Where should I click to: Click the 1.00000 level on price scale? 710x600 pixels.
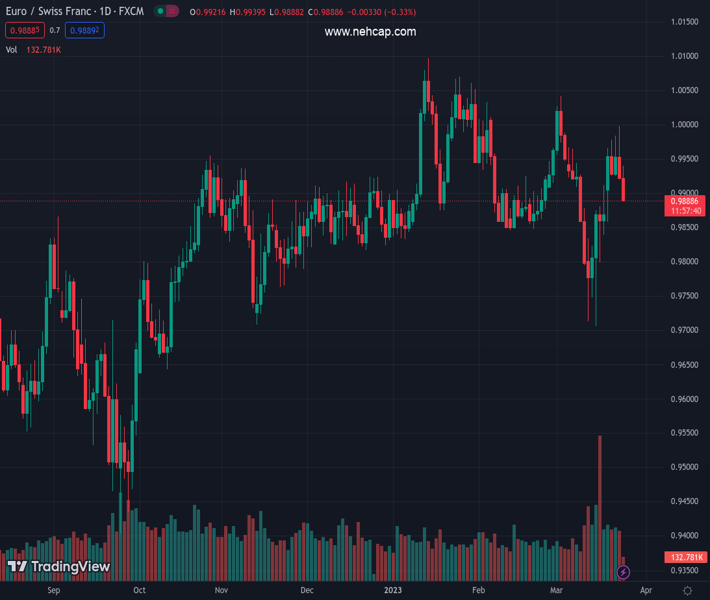(685, 124)
